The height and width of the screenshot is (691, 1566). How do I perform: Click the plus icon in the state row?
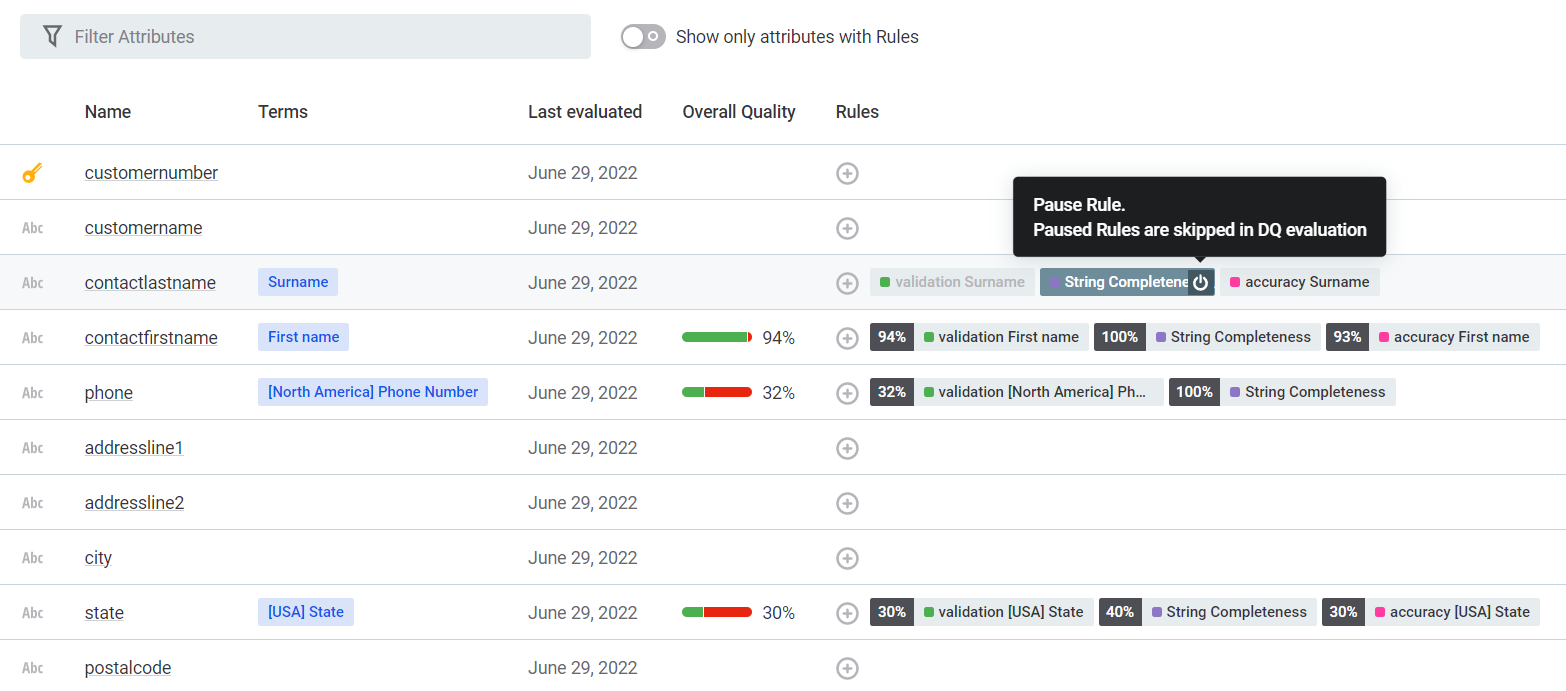tap(847, 614)
